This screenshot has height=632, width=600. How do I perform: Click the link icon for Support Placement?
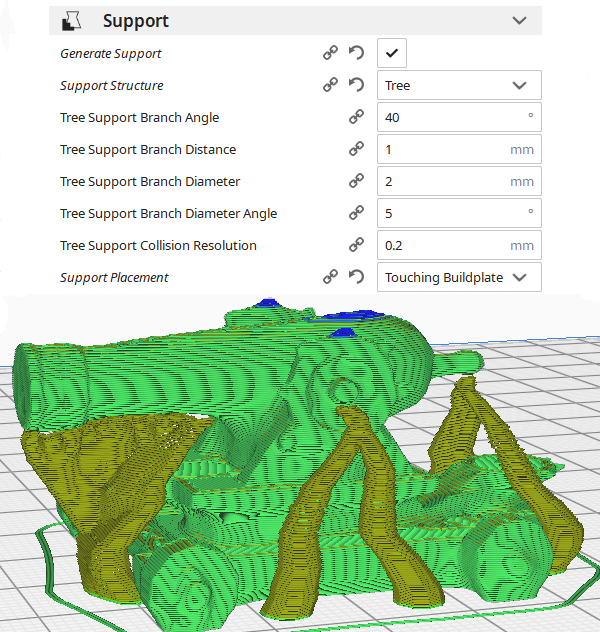330,277
